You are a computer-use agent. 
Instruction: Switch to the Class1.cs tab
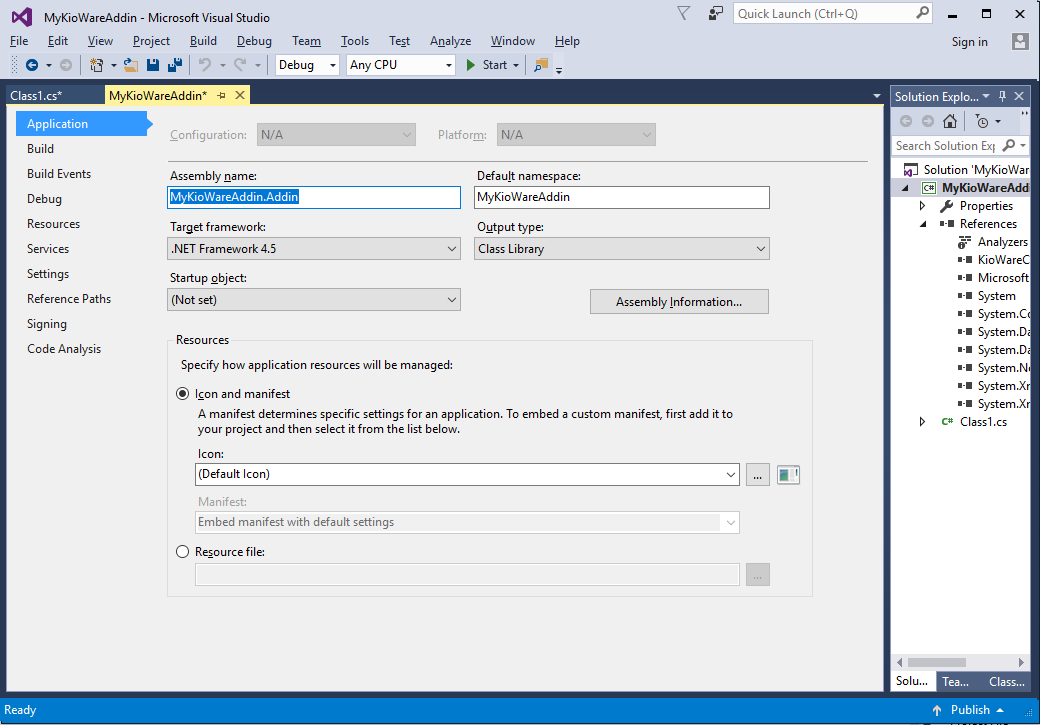point(36,96)
